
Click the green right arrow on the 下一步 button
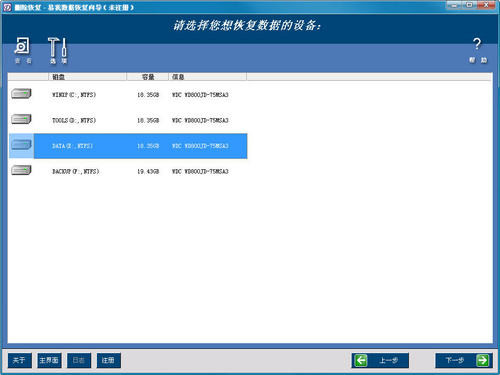[x=483, y=360]
